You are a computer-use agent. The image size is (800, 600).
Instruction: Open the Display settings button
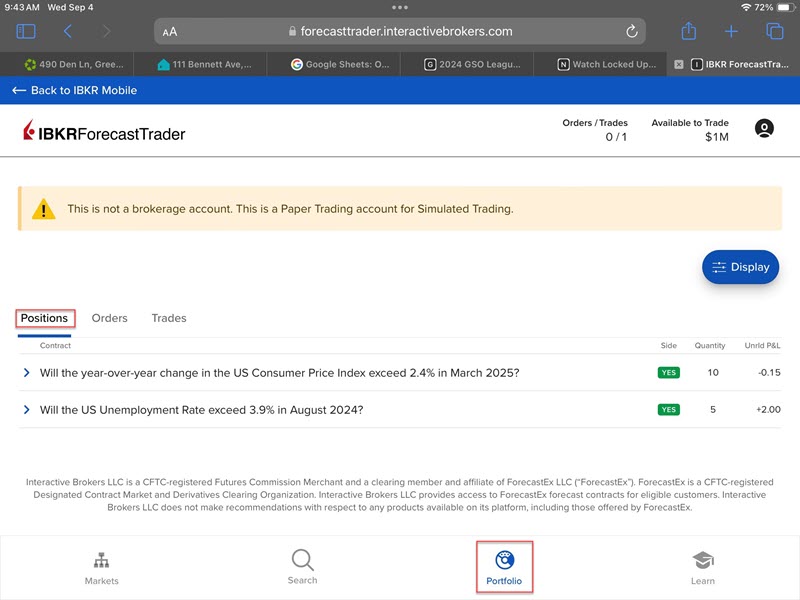[x=740, y=267]
